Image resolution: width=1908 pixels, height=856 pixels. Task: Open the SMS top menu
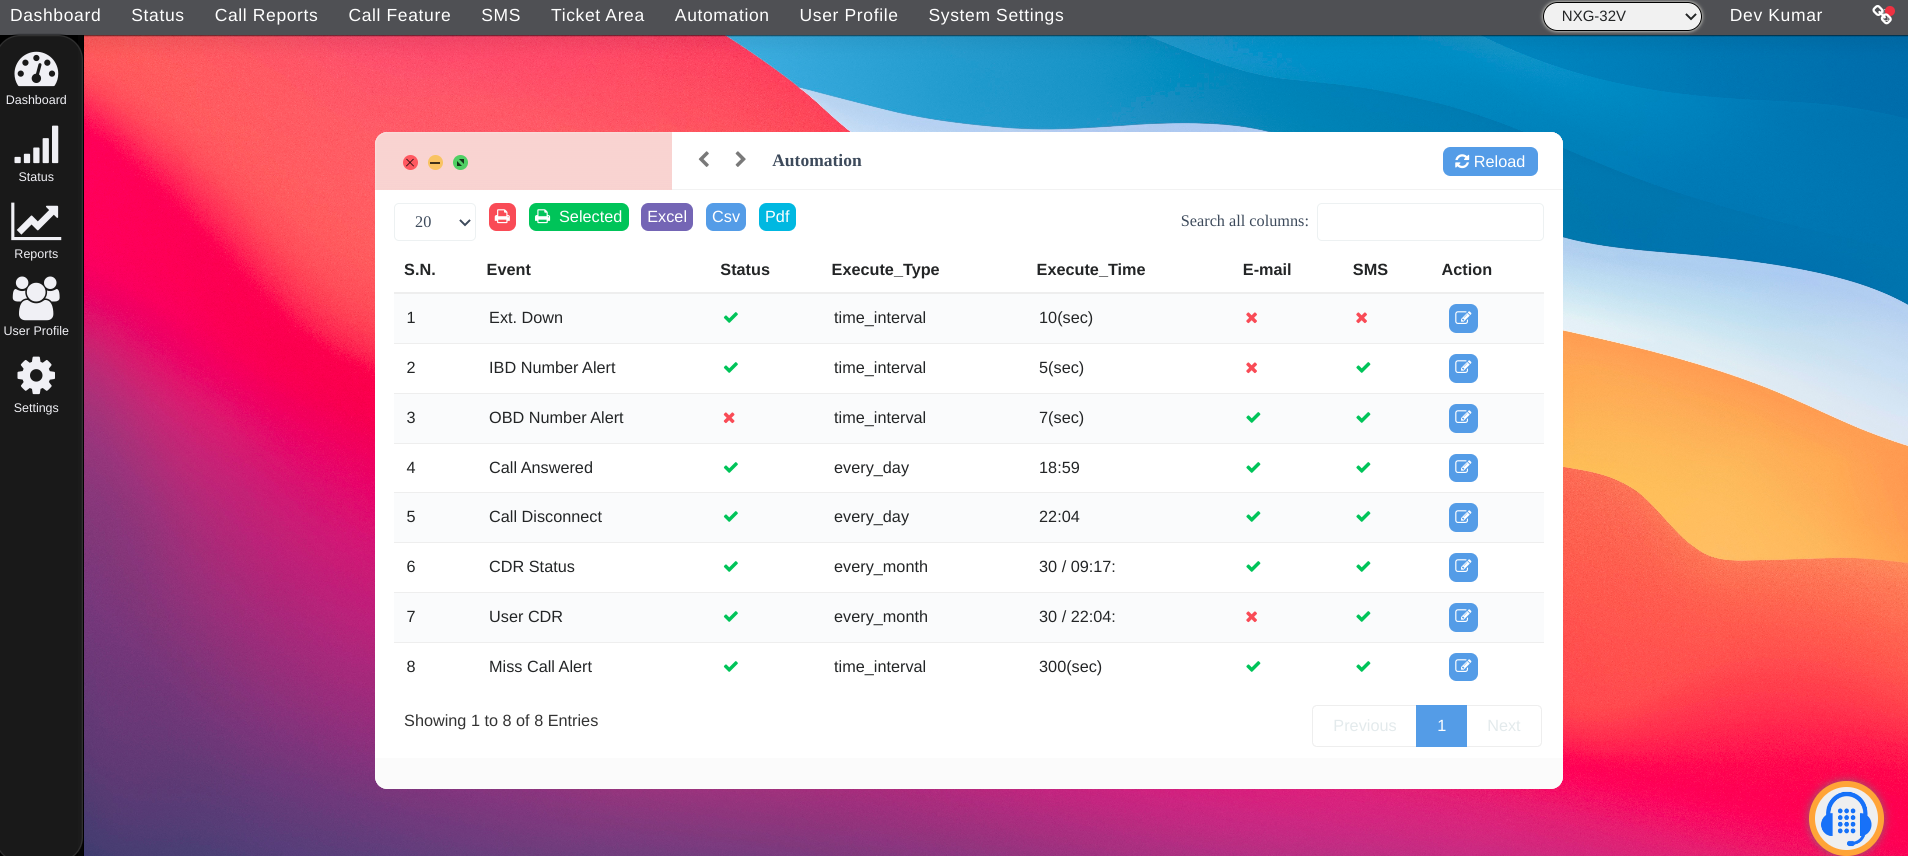click(x=501, y=15)
